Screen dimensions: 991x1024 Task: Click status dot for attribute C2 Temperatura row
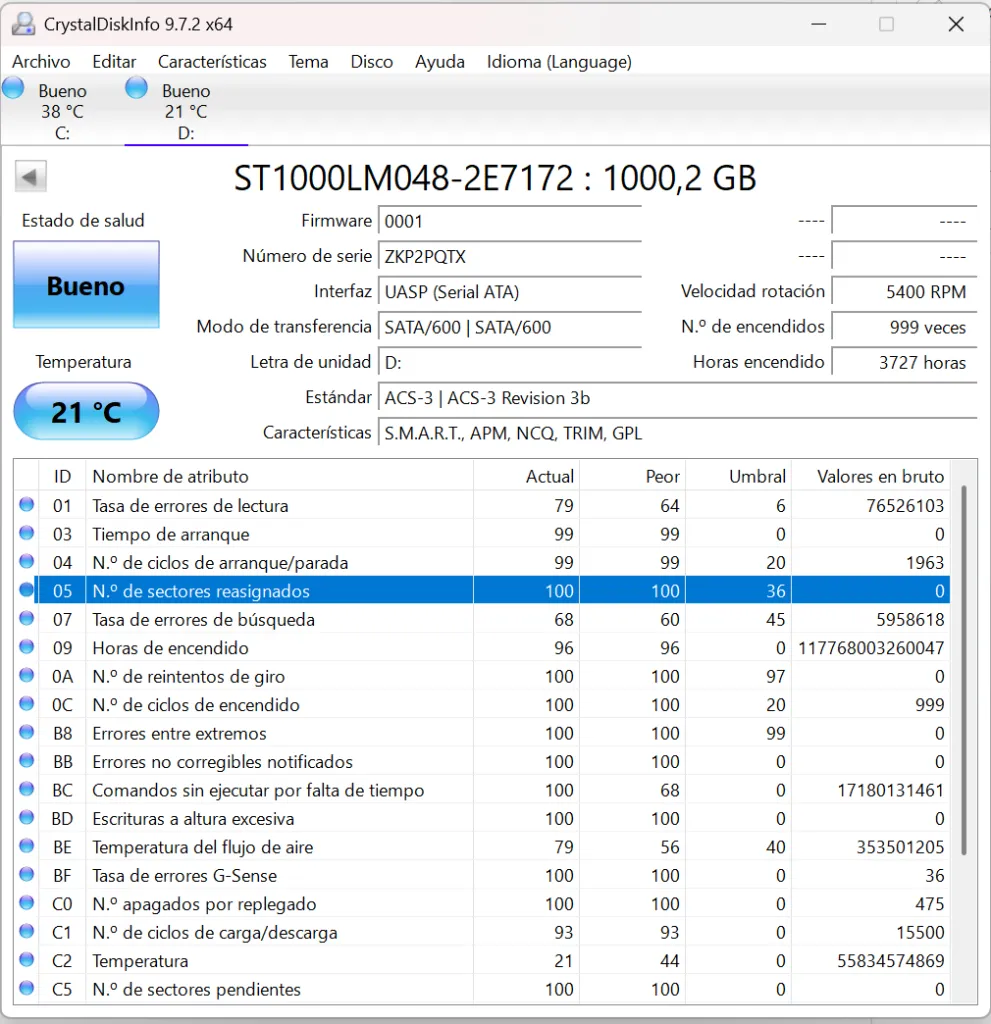pyautogui.click(x=27, y=960)
